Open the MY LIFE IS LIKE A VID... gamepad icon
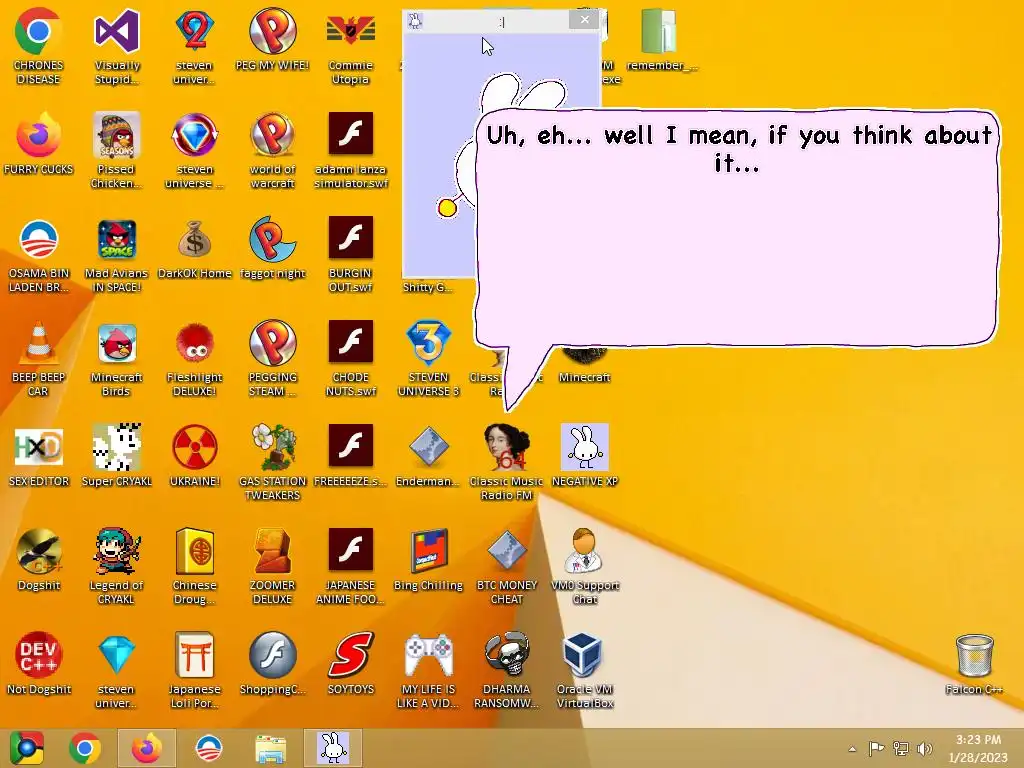This screenshot has width=1024, height=768. click(x=428, y=655)
